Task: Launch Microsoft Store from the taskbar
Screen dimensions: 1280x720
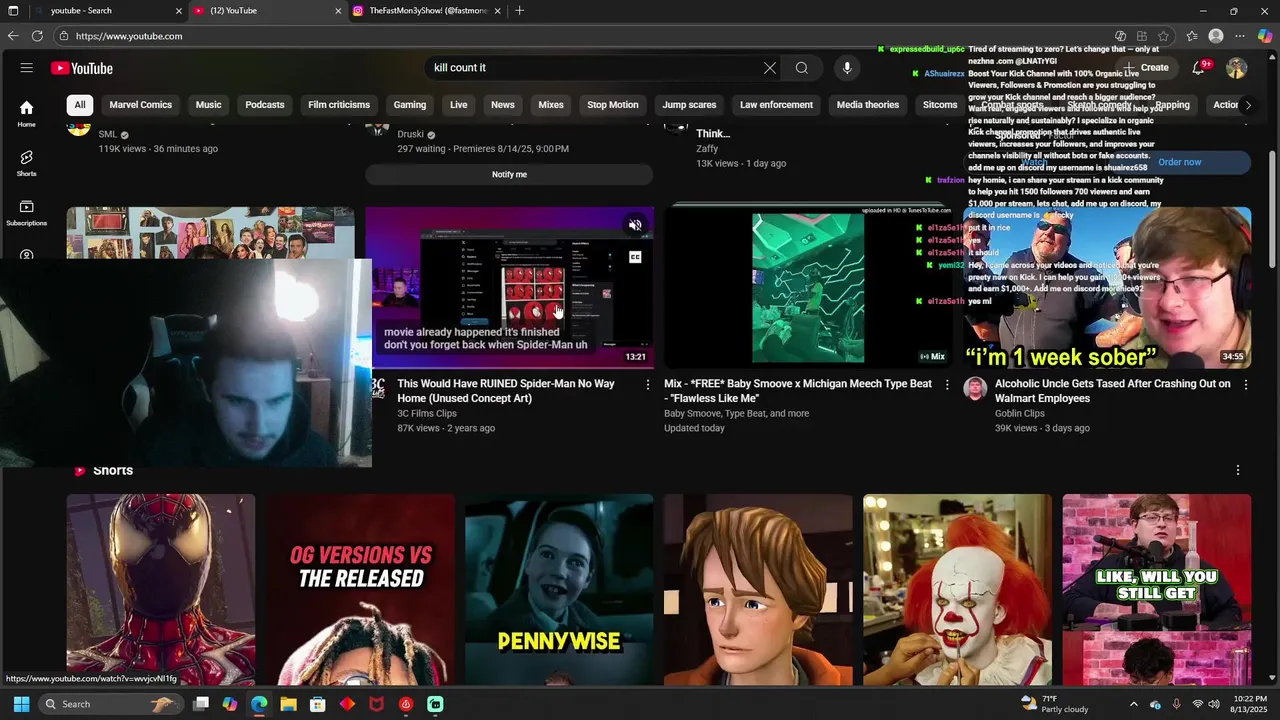Action: (318, 704)
